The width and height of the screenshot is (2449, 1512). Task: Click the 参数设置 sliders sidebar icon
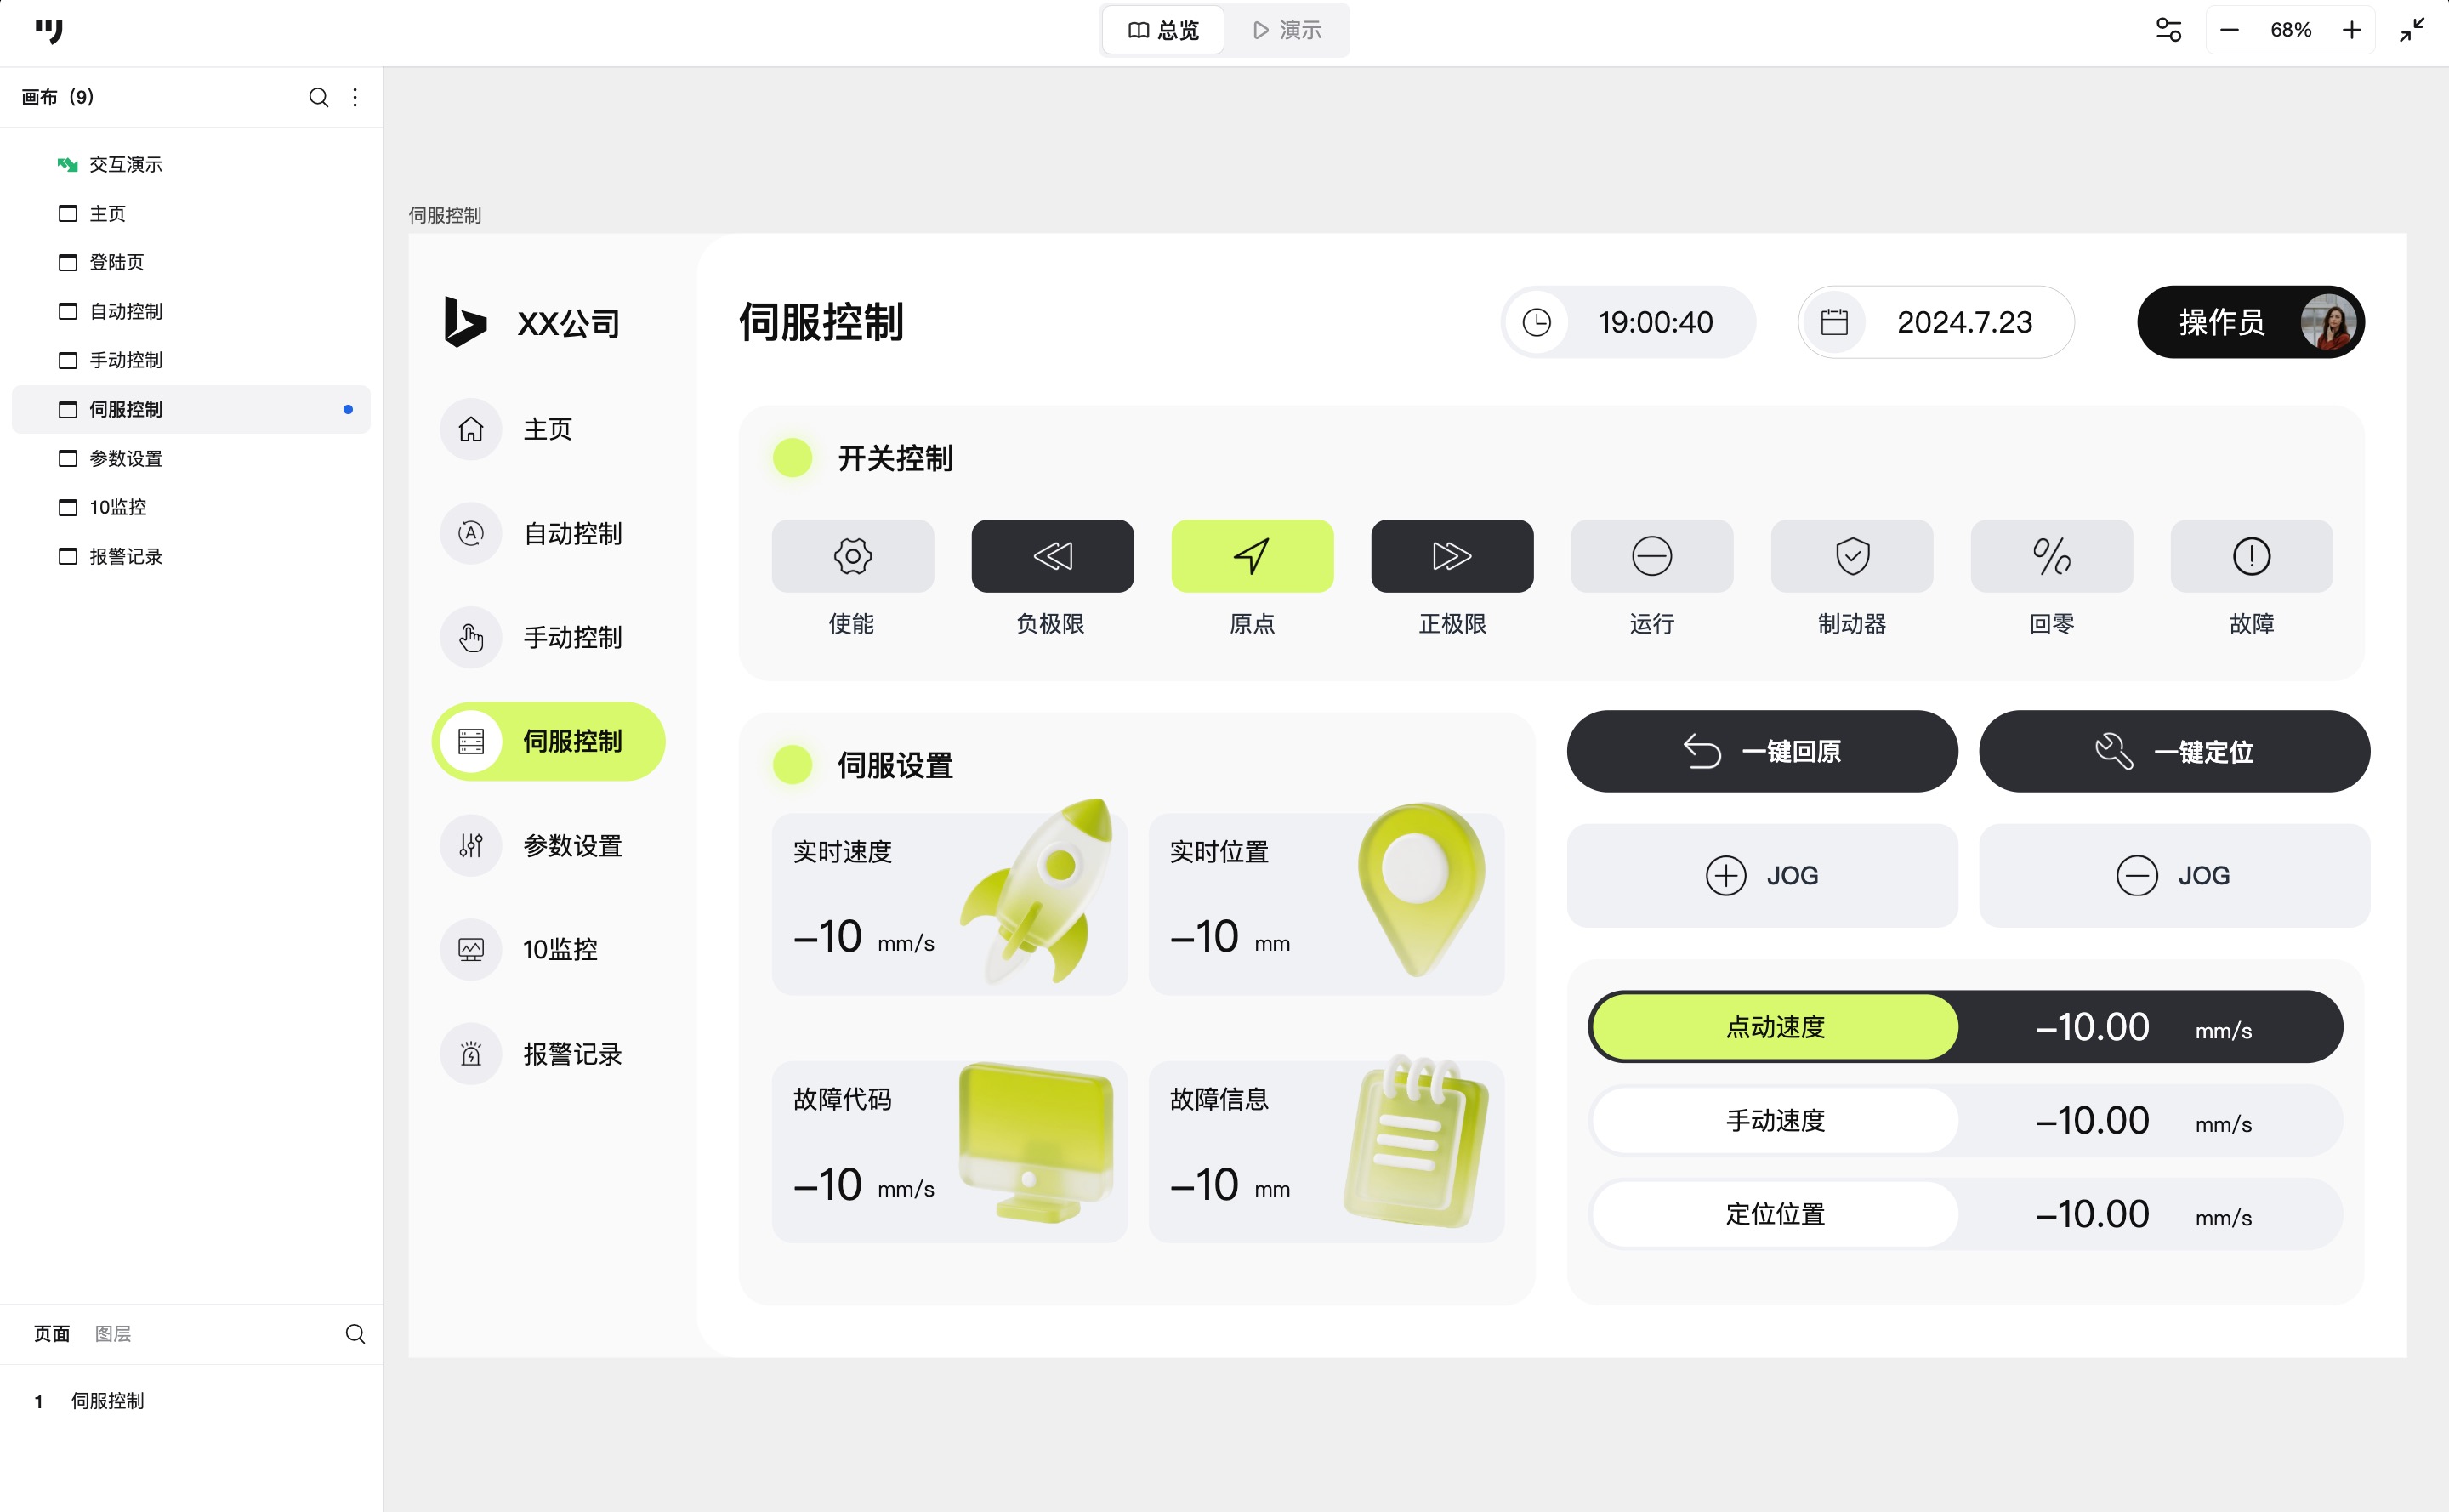click(x=471, y=845)
